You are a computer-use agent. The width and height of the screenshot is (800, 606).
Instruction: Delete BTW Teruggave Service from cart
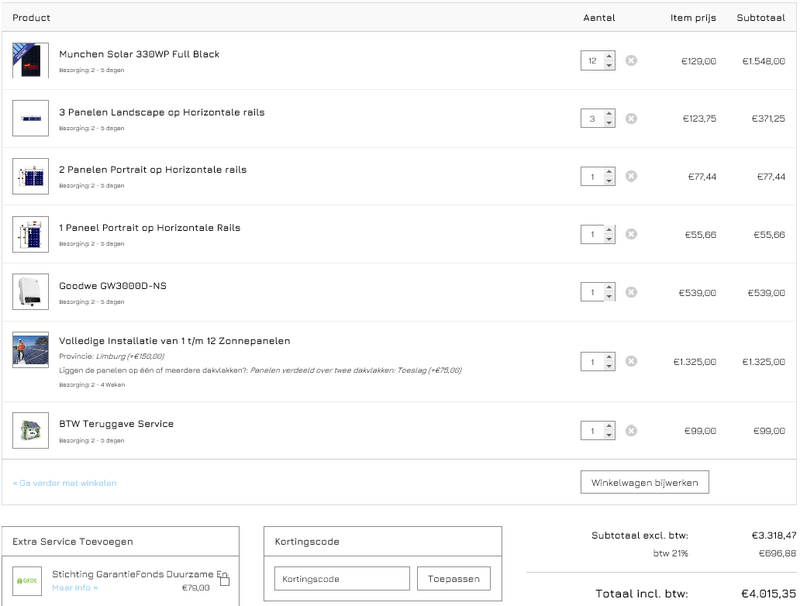point(631,431)
